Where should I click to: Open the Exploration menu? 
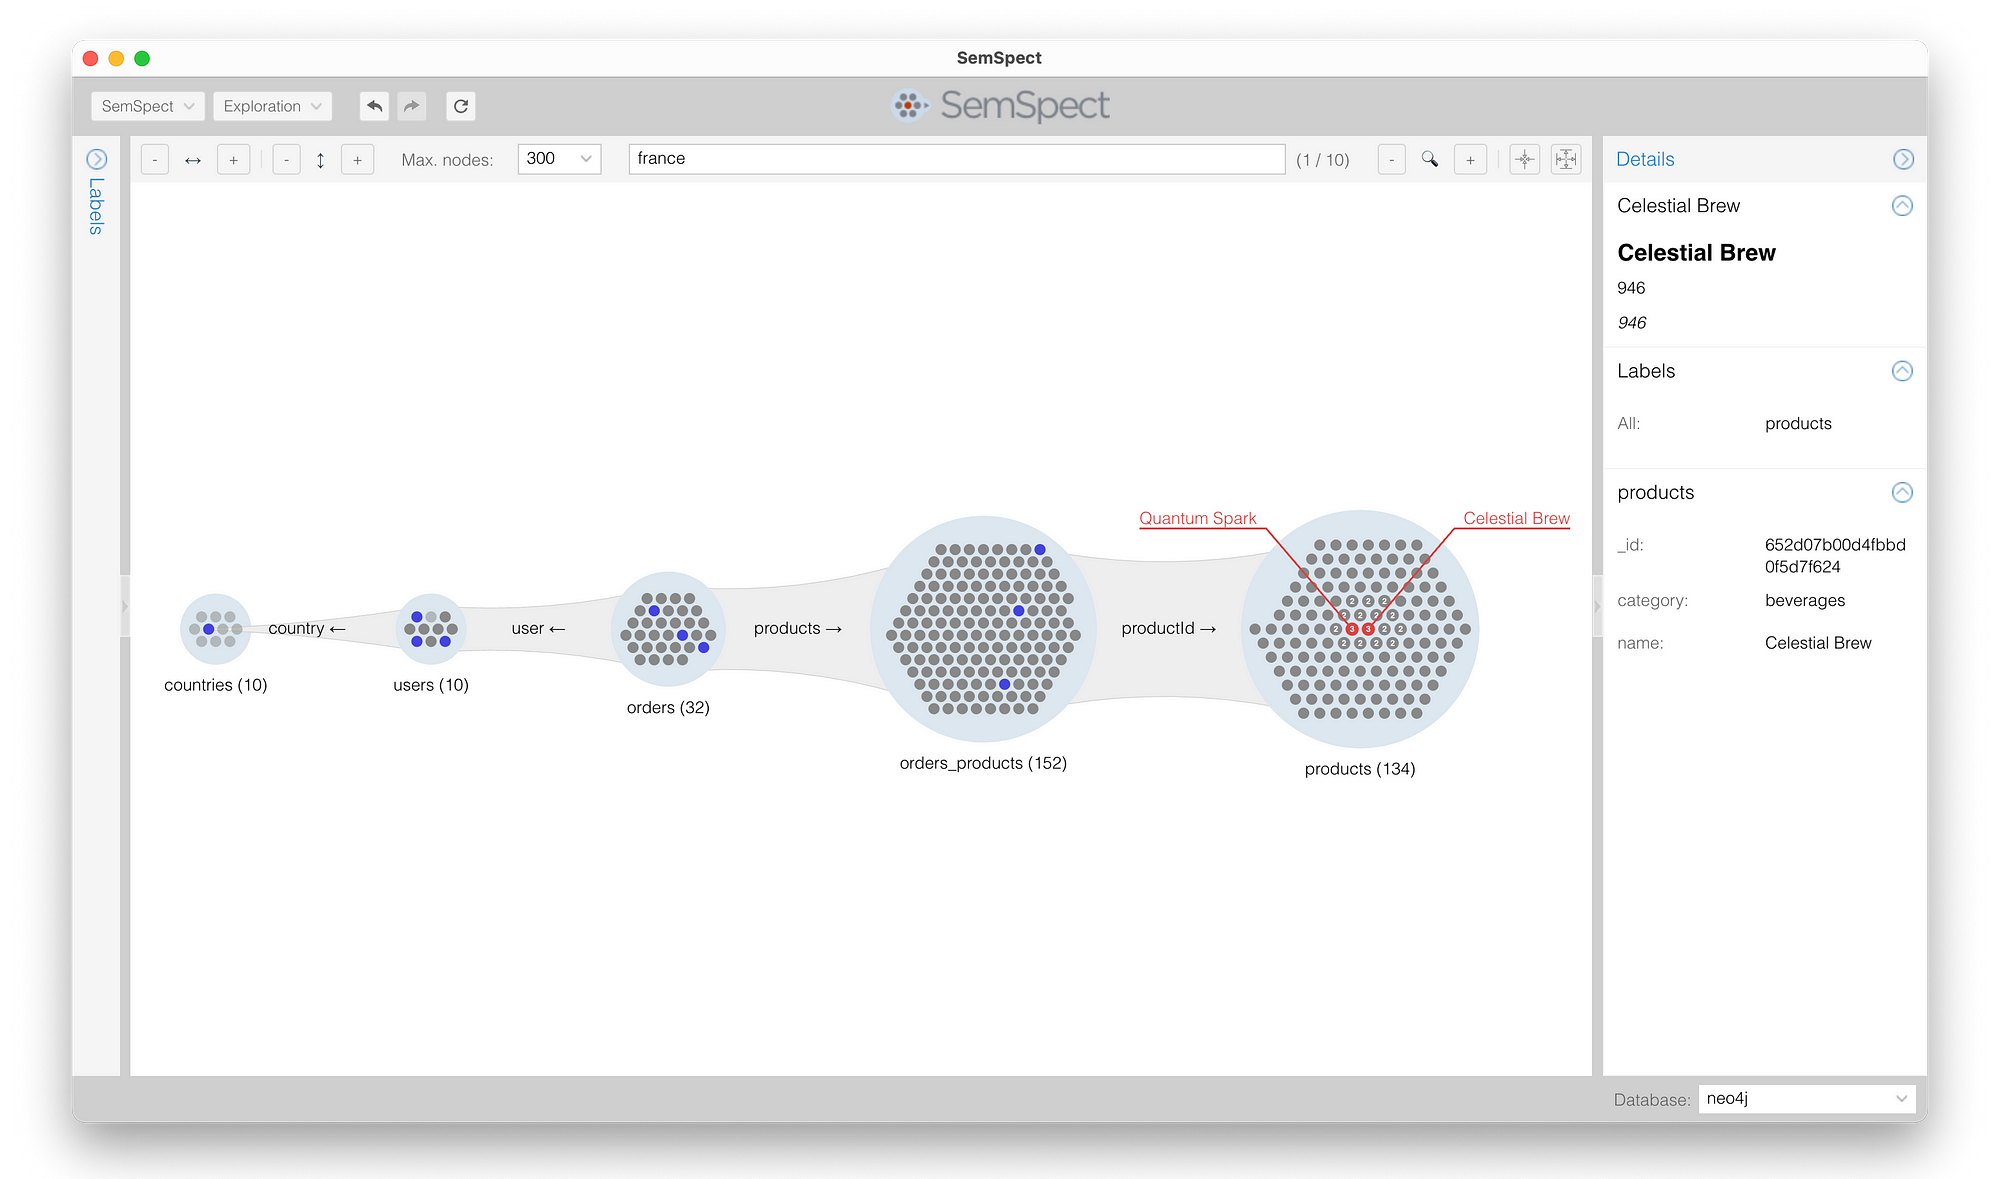[x=272, y=106]
